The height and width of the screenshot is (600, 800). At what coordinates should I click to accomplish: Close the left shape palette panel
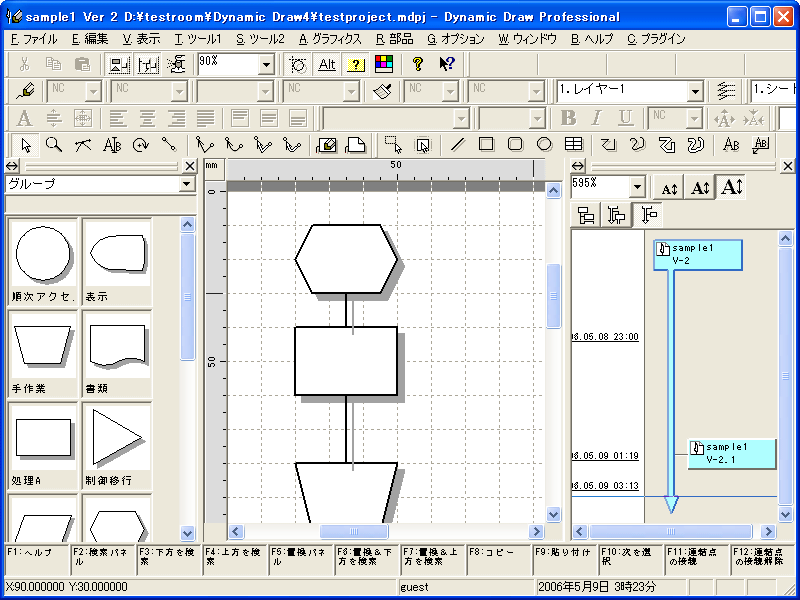[x=190, y=166]
